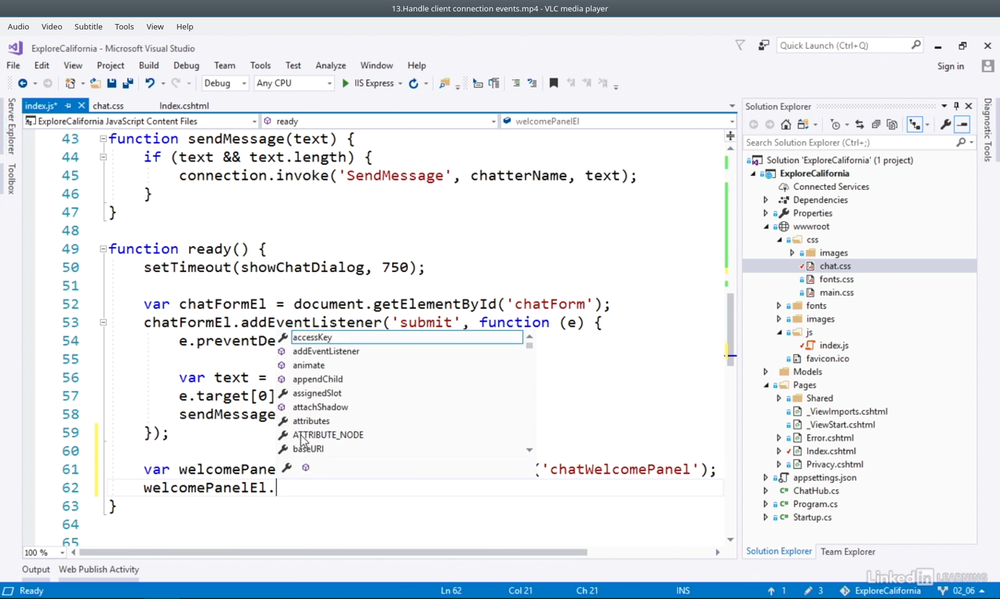The width and height of the screenshot is (1000, 599).
Task: Click the split editor icon above scrollbar
Action: (730, 136)
